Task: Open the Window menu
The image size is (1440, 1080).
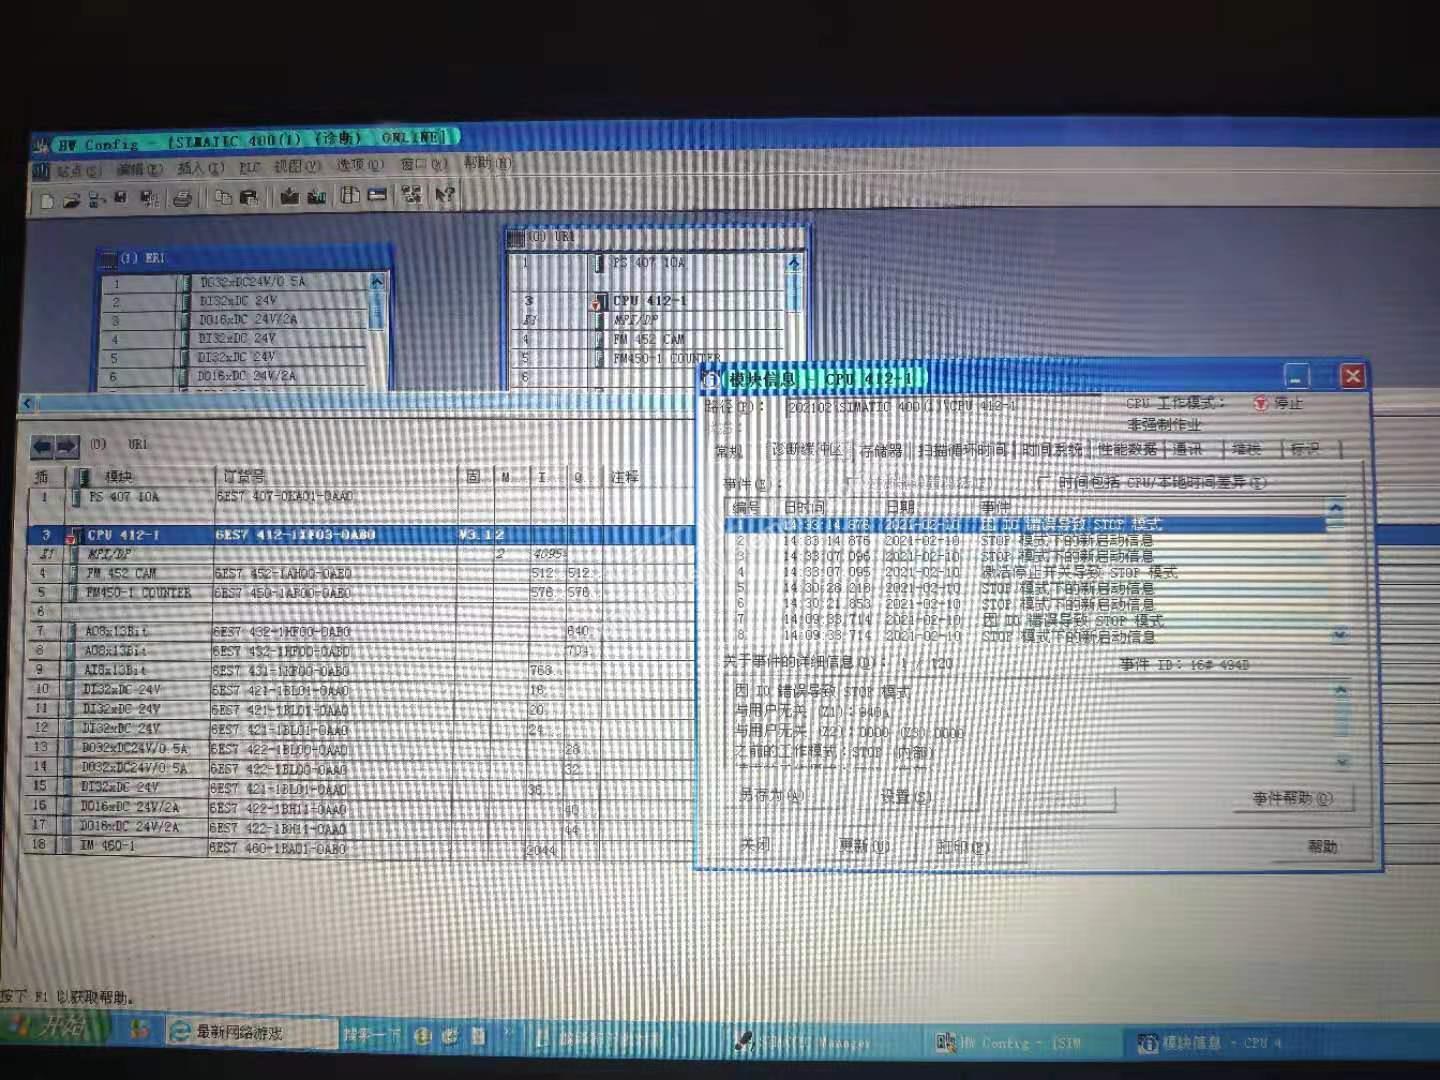Action: coord(424,164)
